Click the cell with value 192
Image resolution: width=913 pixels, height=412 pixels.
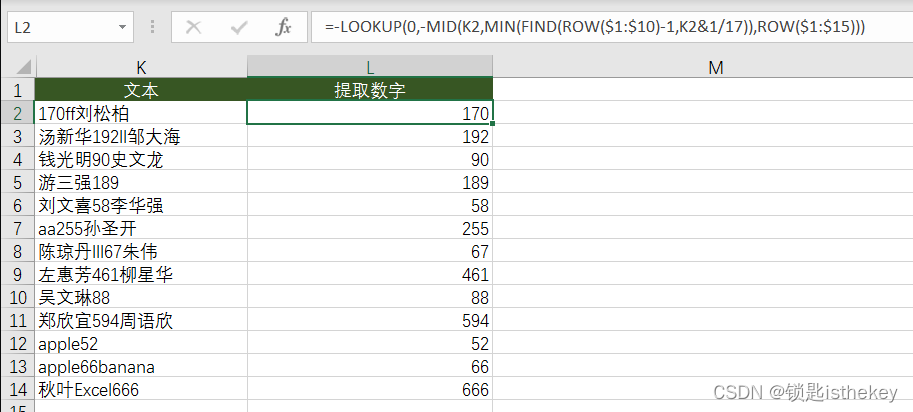click(x=370, y=136)
